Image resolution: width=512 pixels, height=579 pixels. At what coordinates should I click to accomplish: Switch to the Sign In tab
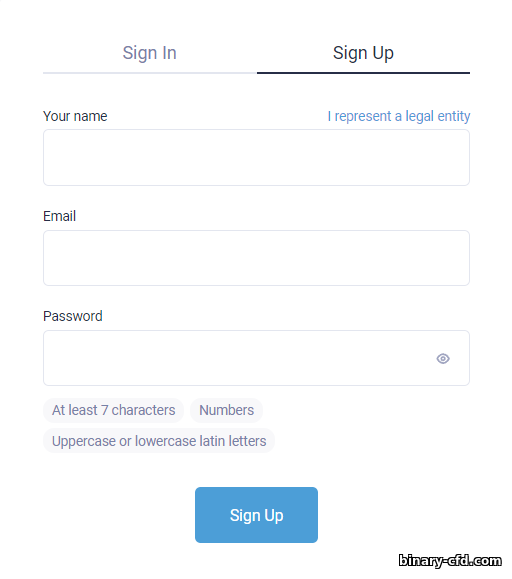pyautogui.click(x=150, y=53)
